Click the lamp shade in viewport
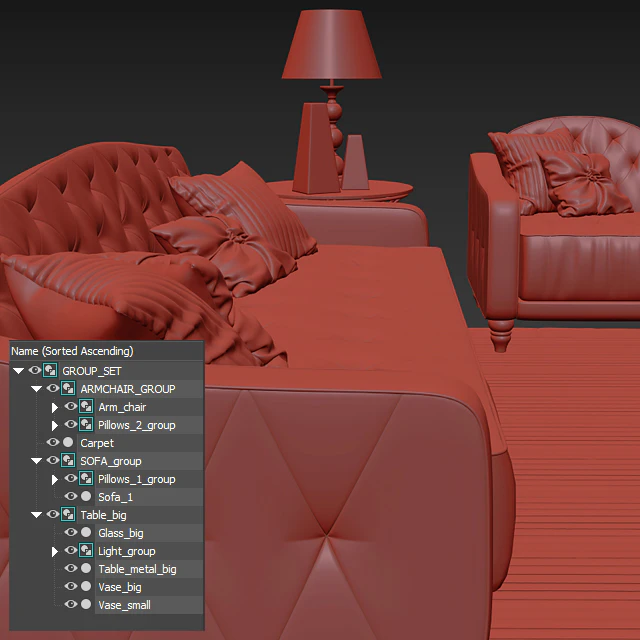 (x=331, y=44)
